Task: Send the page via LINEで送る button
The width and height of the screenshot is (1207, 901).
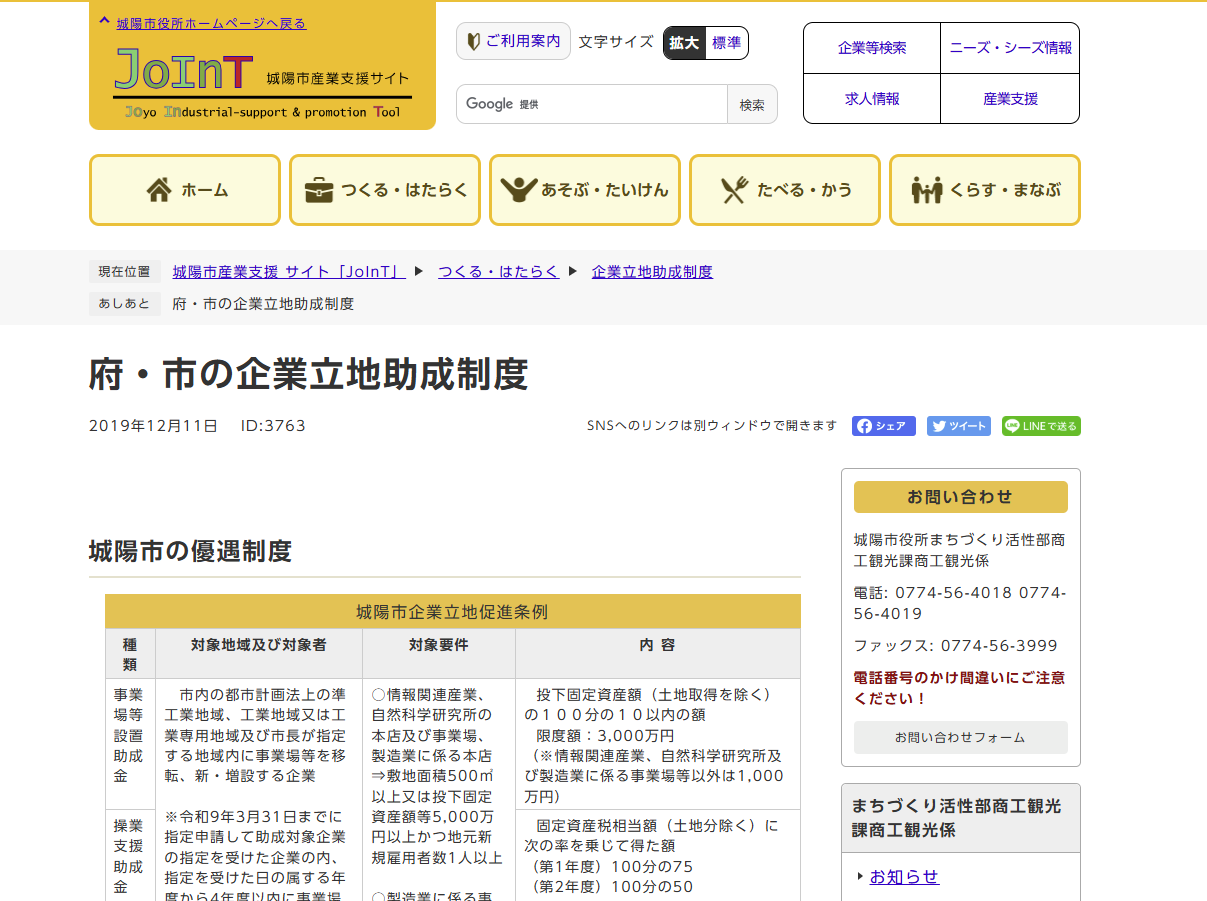Action: click(1041, 426)
